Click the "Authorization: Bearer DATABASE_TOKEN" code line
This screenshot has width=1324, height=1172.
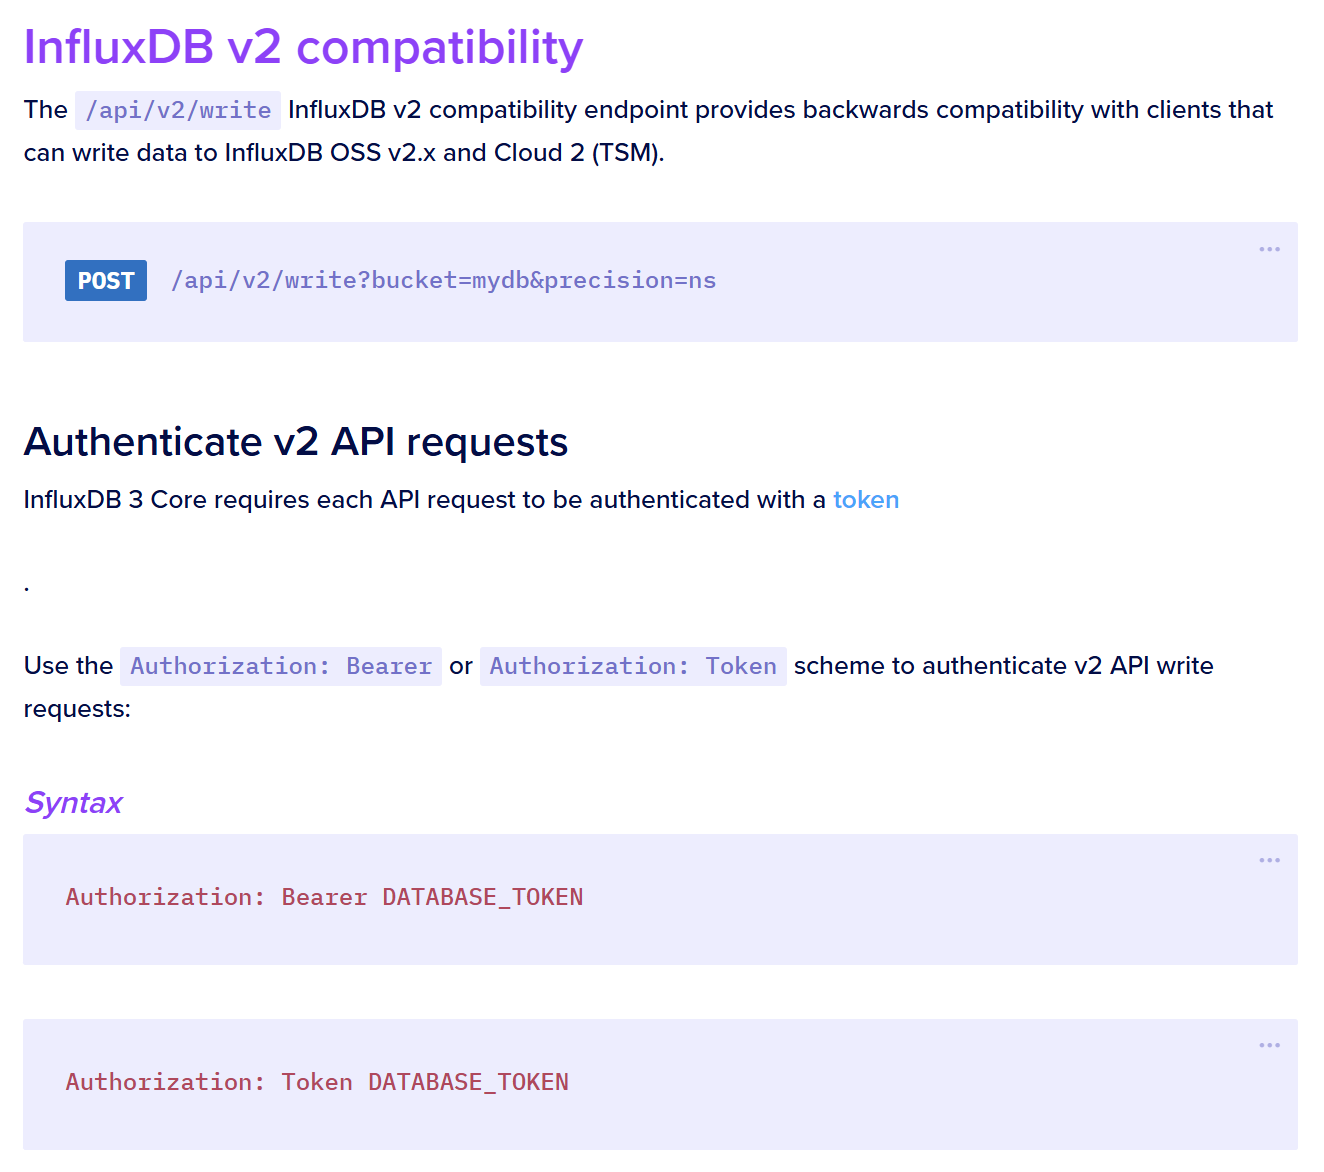point(324,897)
